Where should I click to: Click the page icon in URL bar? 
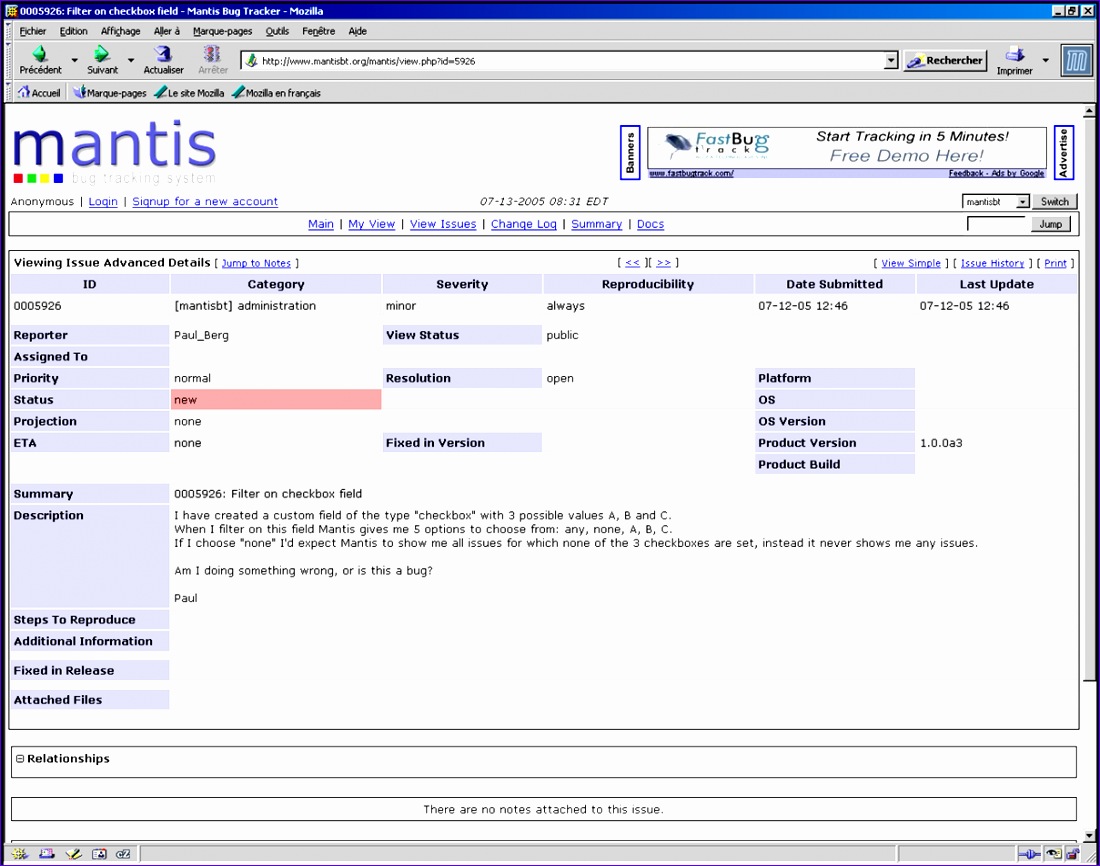pyautogui.click(x=251, y=61)
